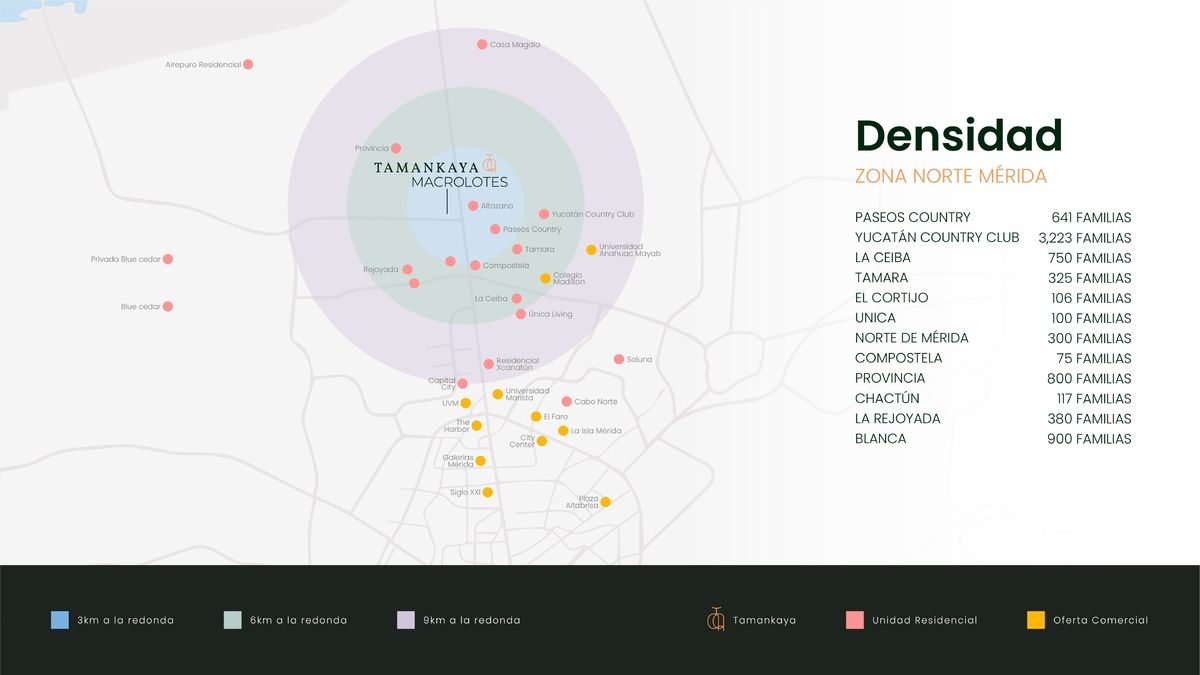This screenshot has height=675, width=1200.
Task: Click the yellow Oferta Comercial legend swatch
Action: click(1036, 620)
